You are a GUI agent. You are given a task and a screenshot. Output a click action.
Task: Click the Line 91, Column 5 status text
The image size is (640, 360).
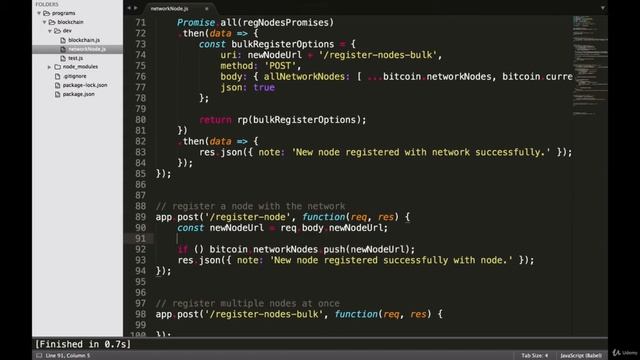click(x=67, y=356)
